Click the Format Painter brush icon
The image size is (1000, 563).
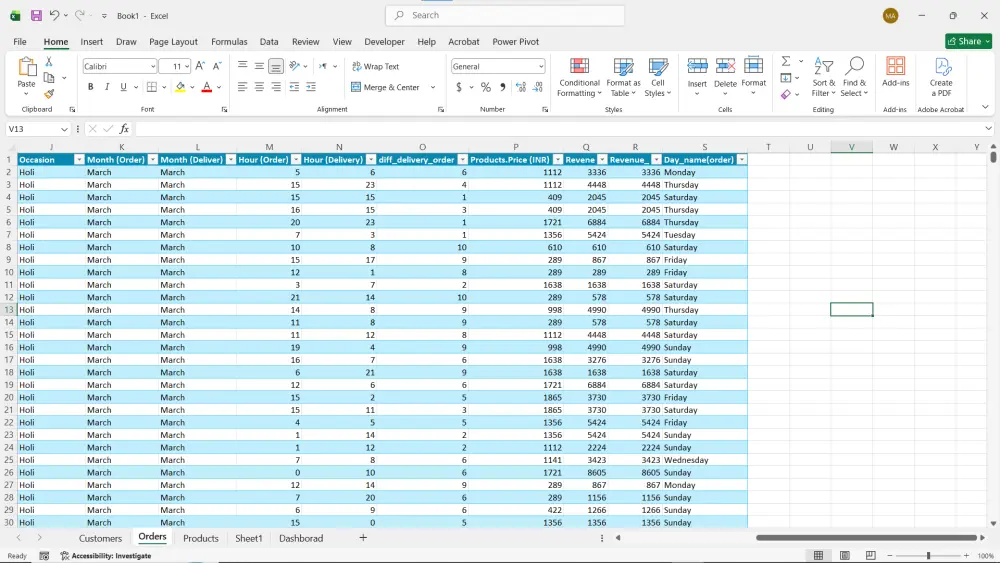click(49, 94)
